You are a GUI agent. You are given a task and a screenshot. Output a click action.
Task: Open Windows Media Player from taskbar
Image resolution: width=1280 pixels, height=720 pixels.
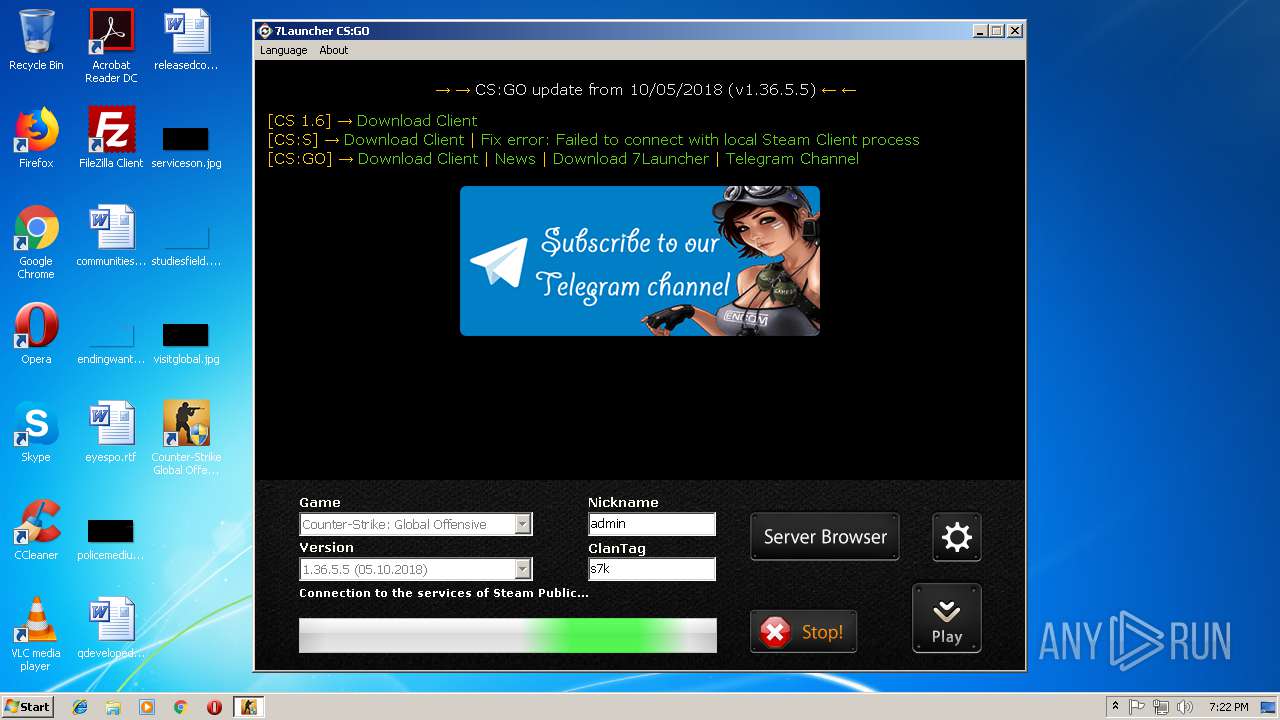pyautogui.click(x=147, y=707)
